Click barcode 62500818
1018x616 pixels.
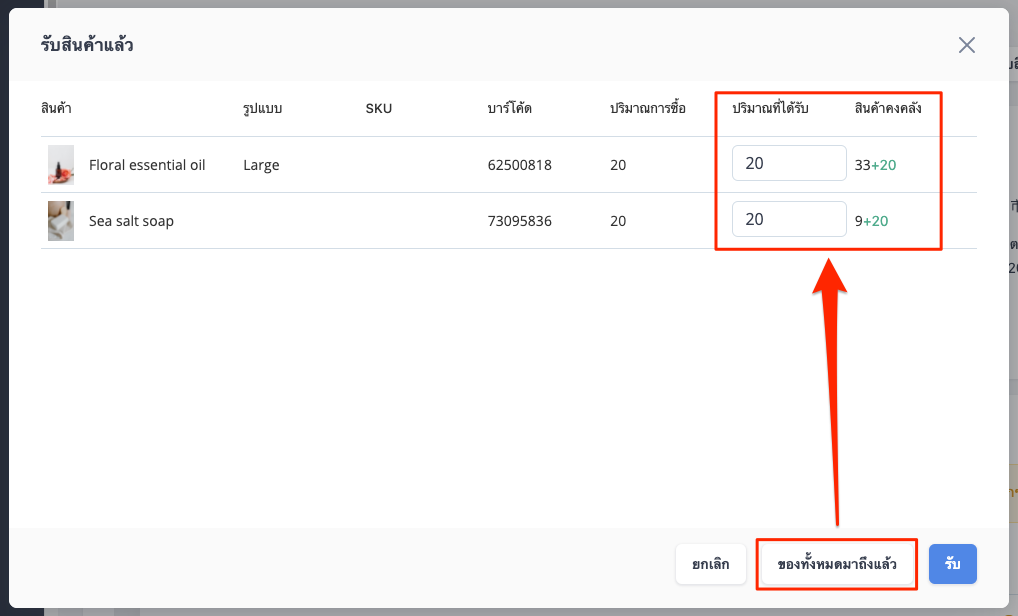(519, 165)
